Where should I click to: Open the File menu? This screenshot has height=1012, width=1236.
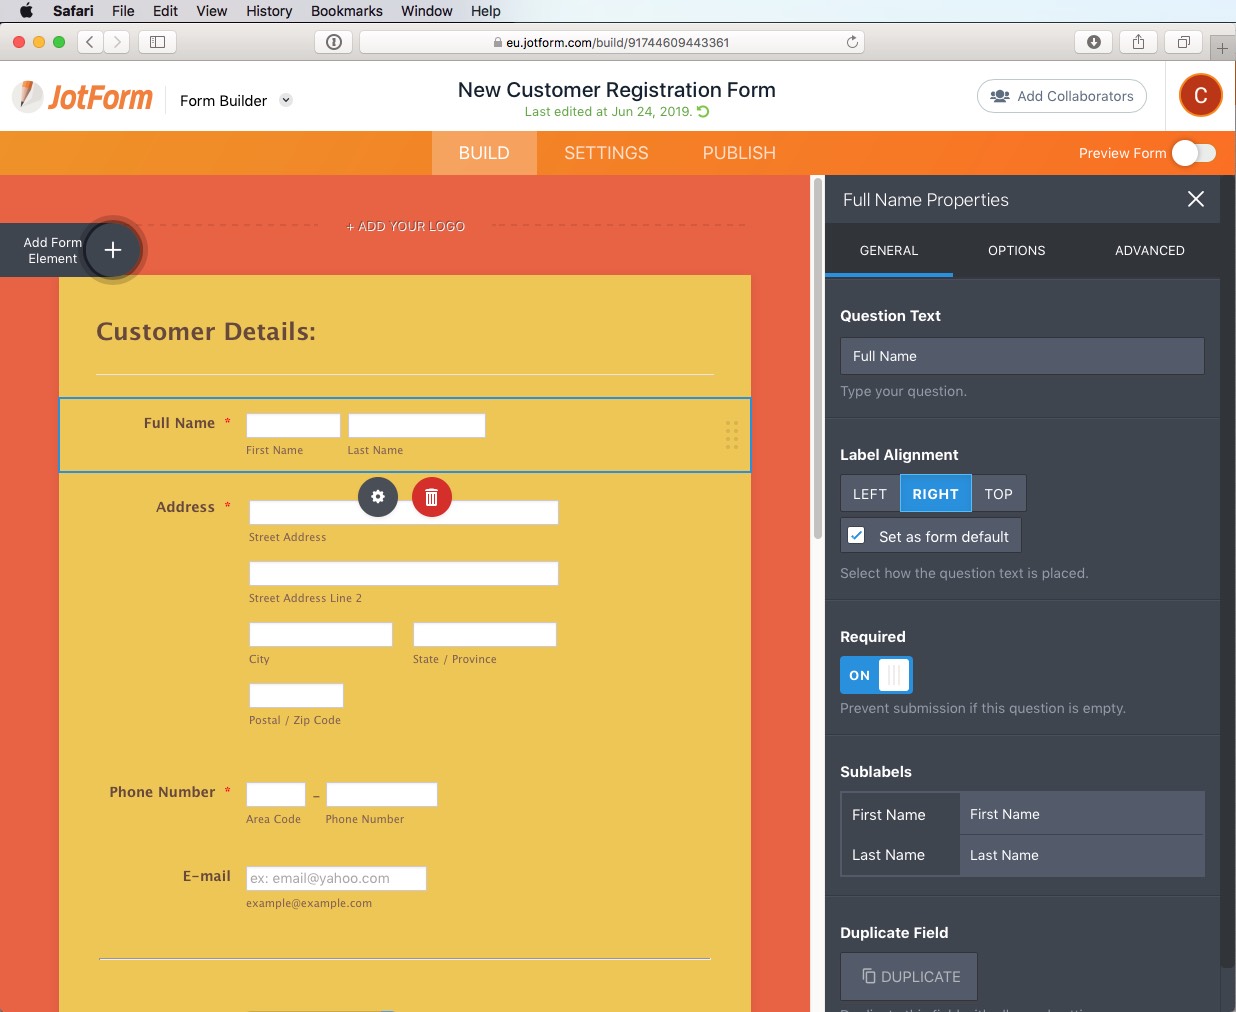(123, 11)
